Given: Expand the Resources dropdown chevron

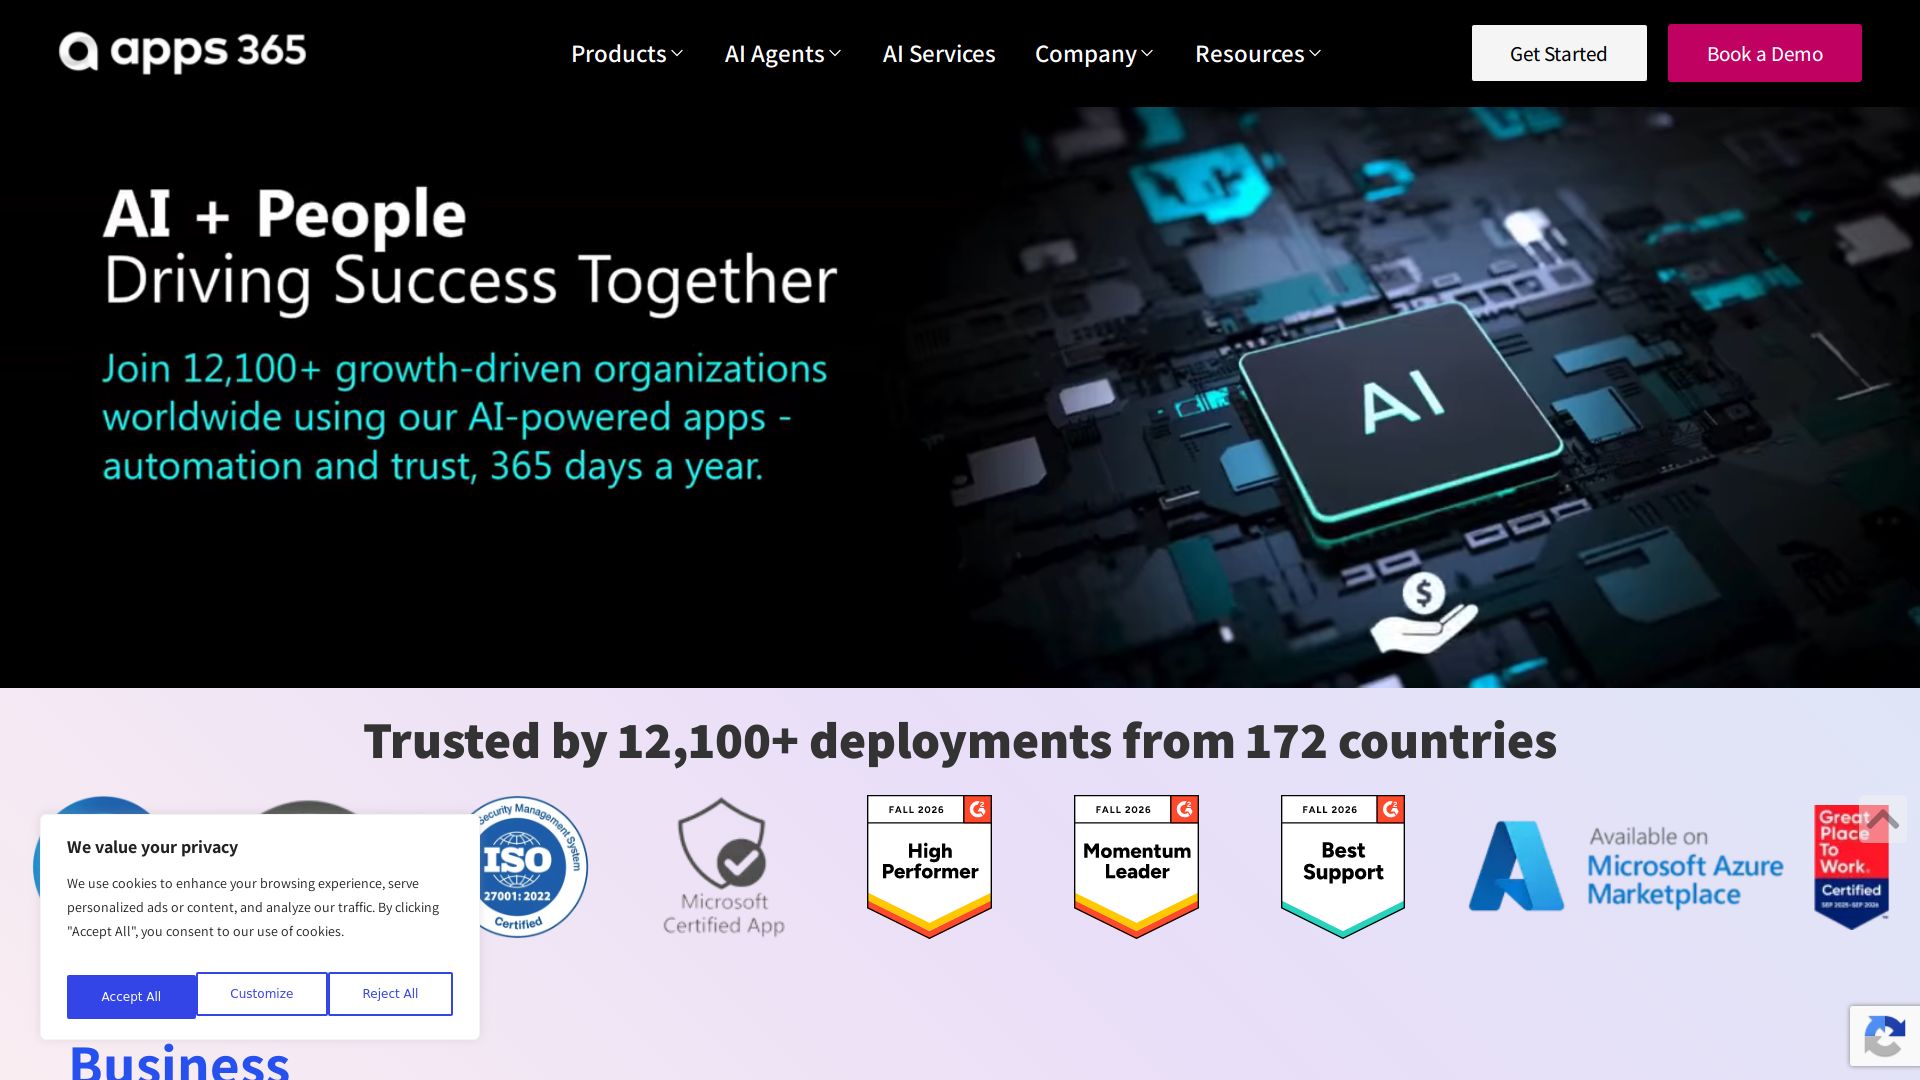Looking at the screenshot, I should tap(1315, 54).
